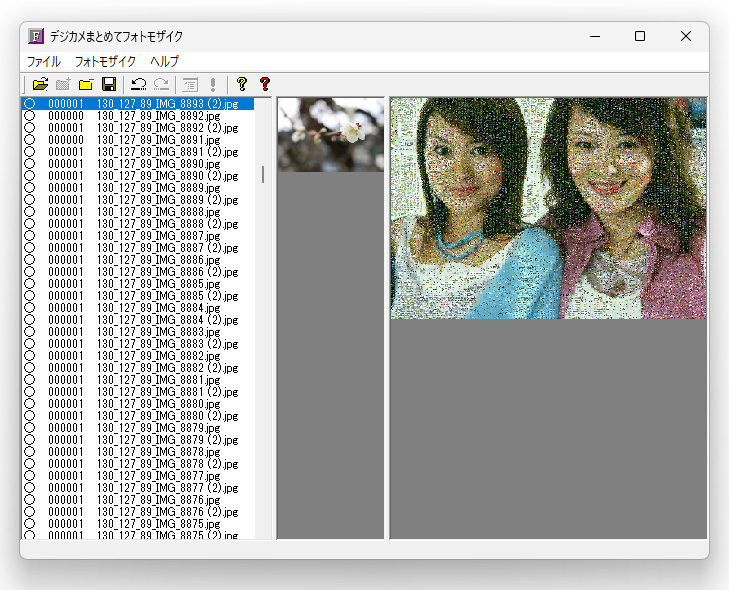This screenshot has height=590, width=729.
Task: Click the photo mosaic preview image
Action: [x=548, y=208]
